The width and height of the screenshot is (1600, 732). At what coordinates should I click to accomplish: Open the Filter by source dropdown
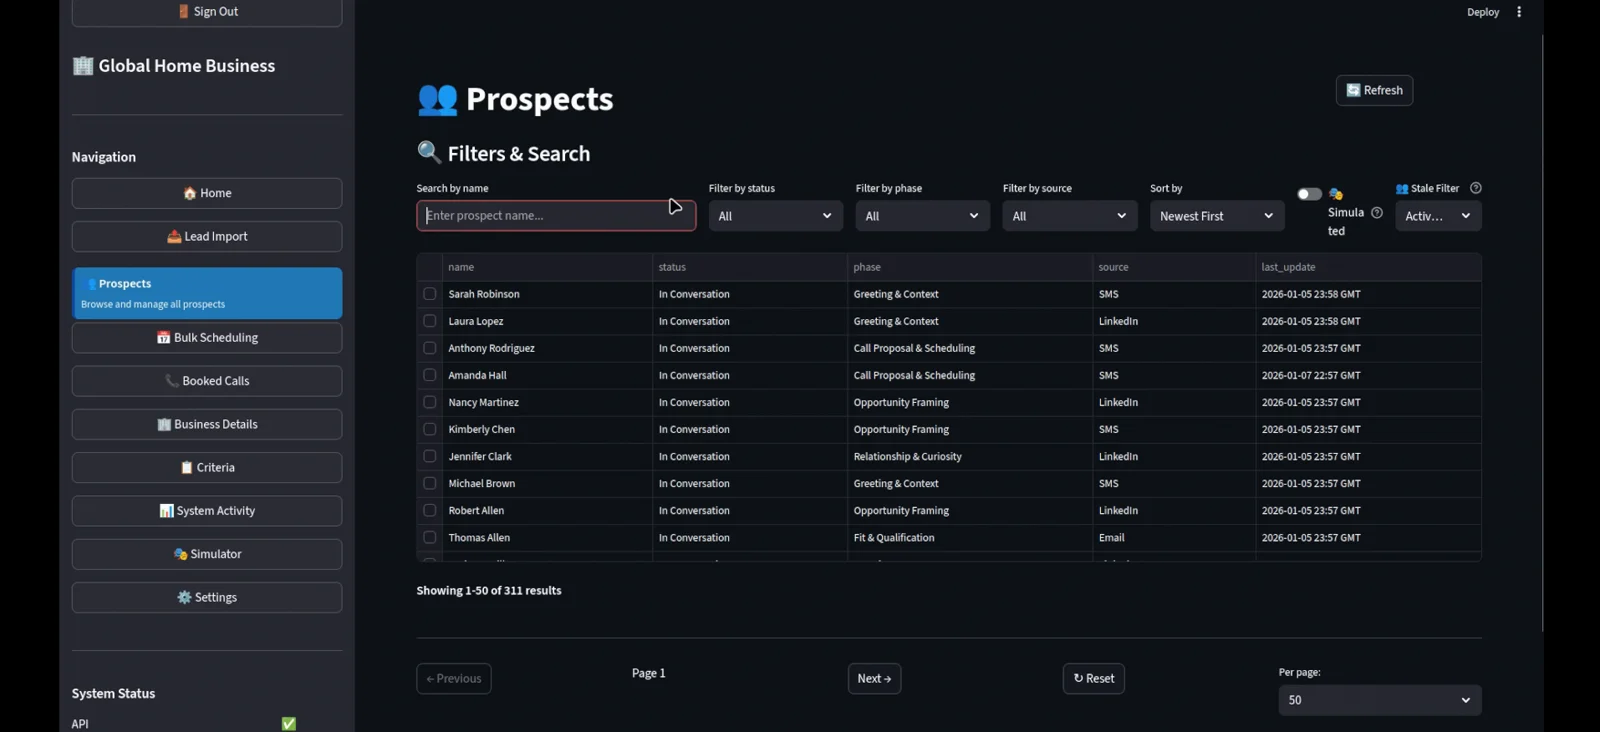[1070, 216]
